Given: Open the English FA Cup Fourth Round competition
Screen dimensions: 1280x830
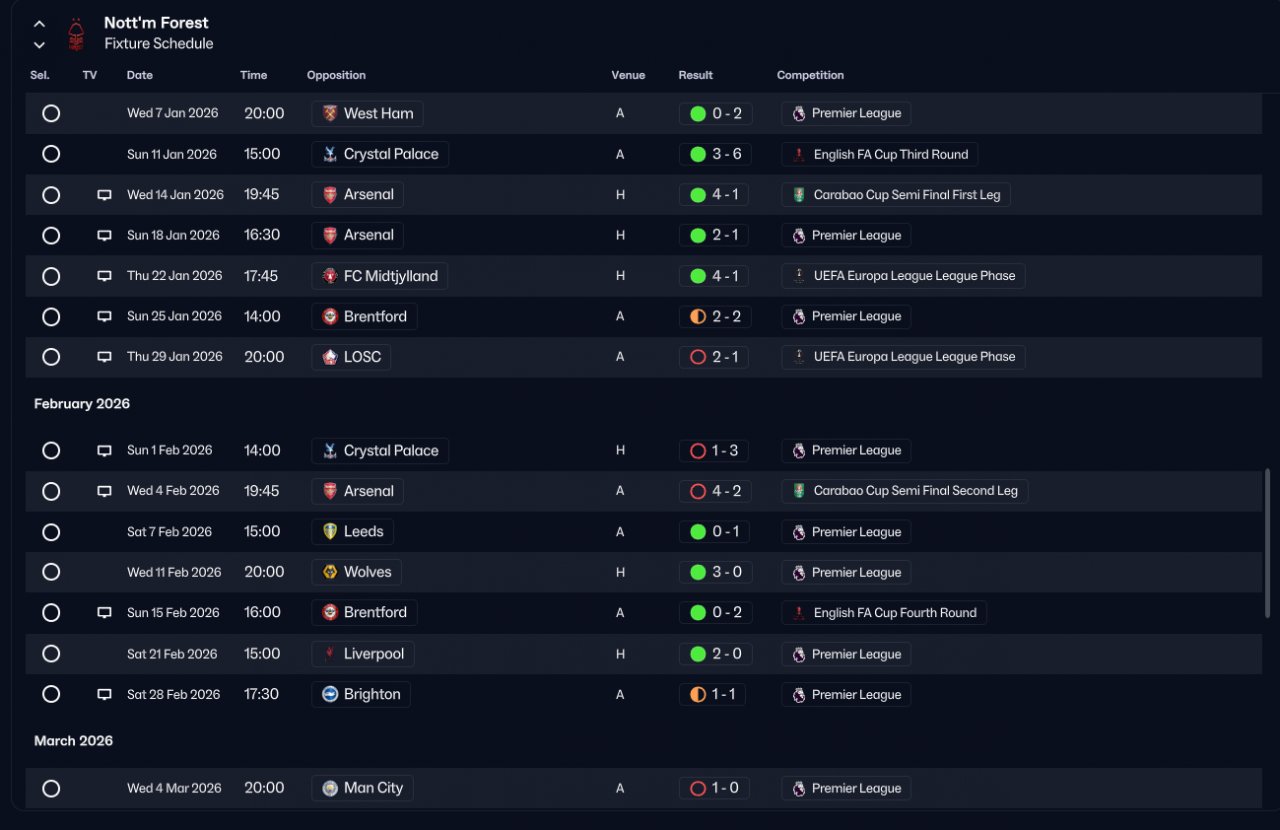Looking at the screenshot, I should point(884,613).
